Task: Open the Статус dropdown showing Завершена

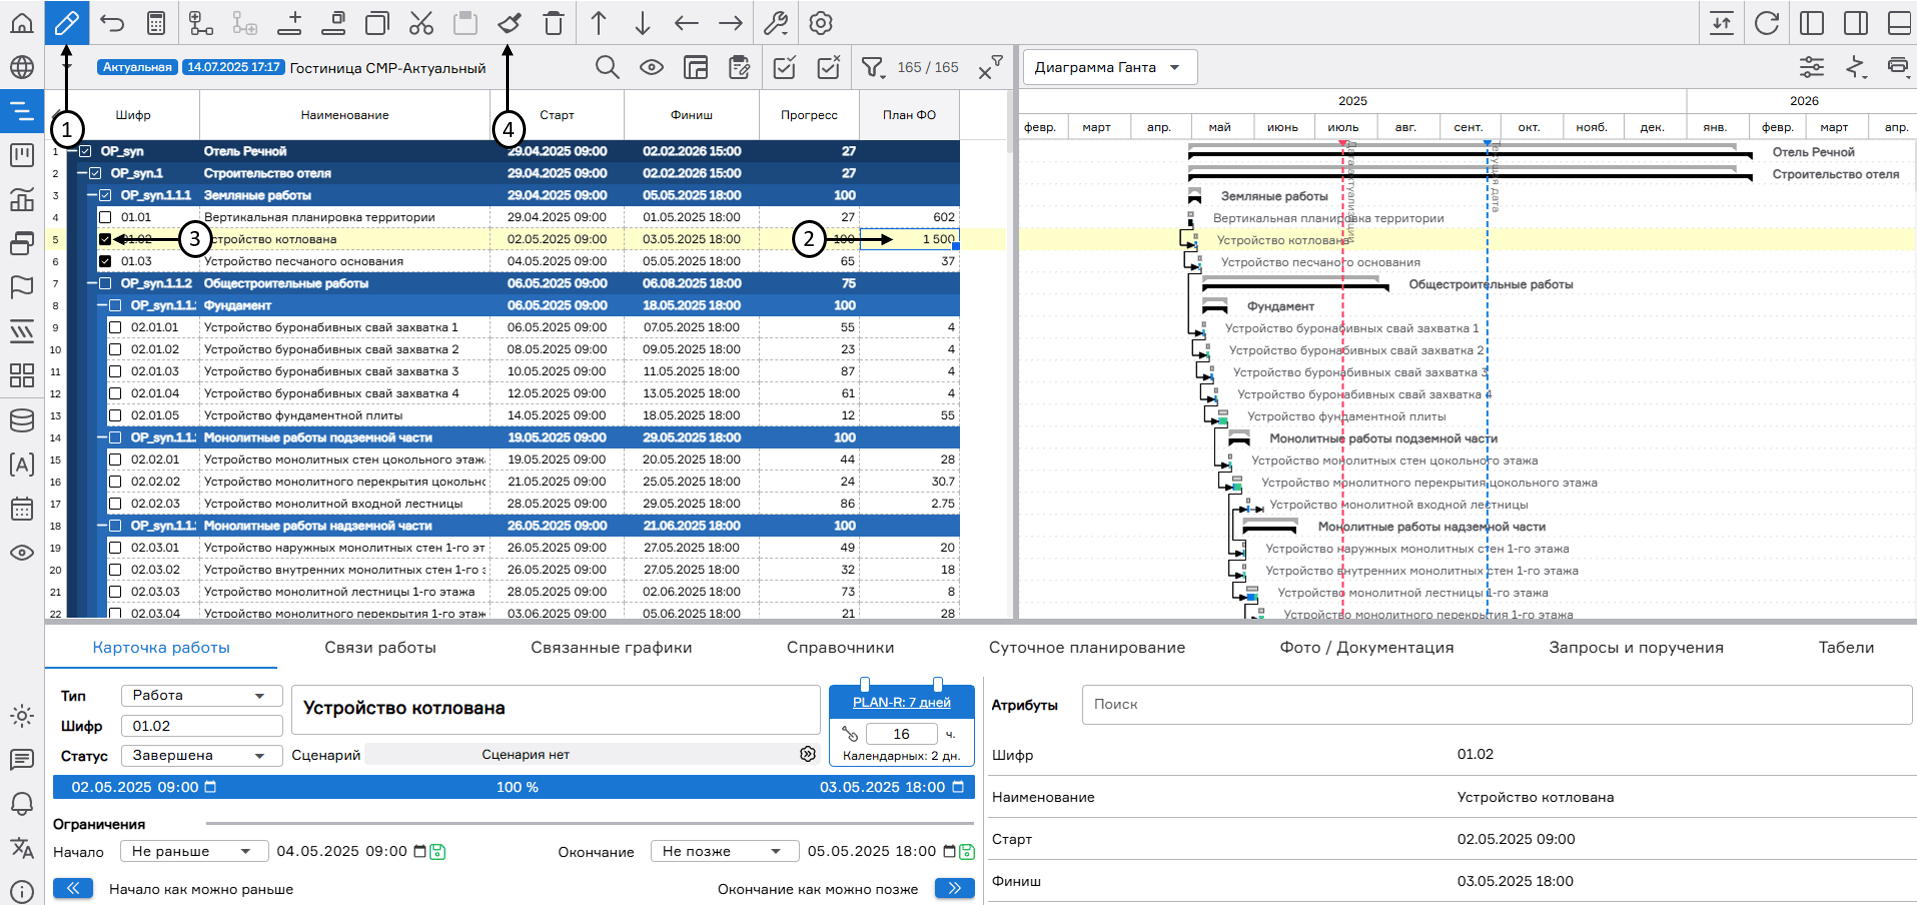Action: (200, 755)
